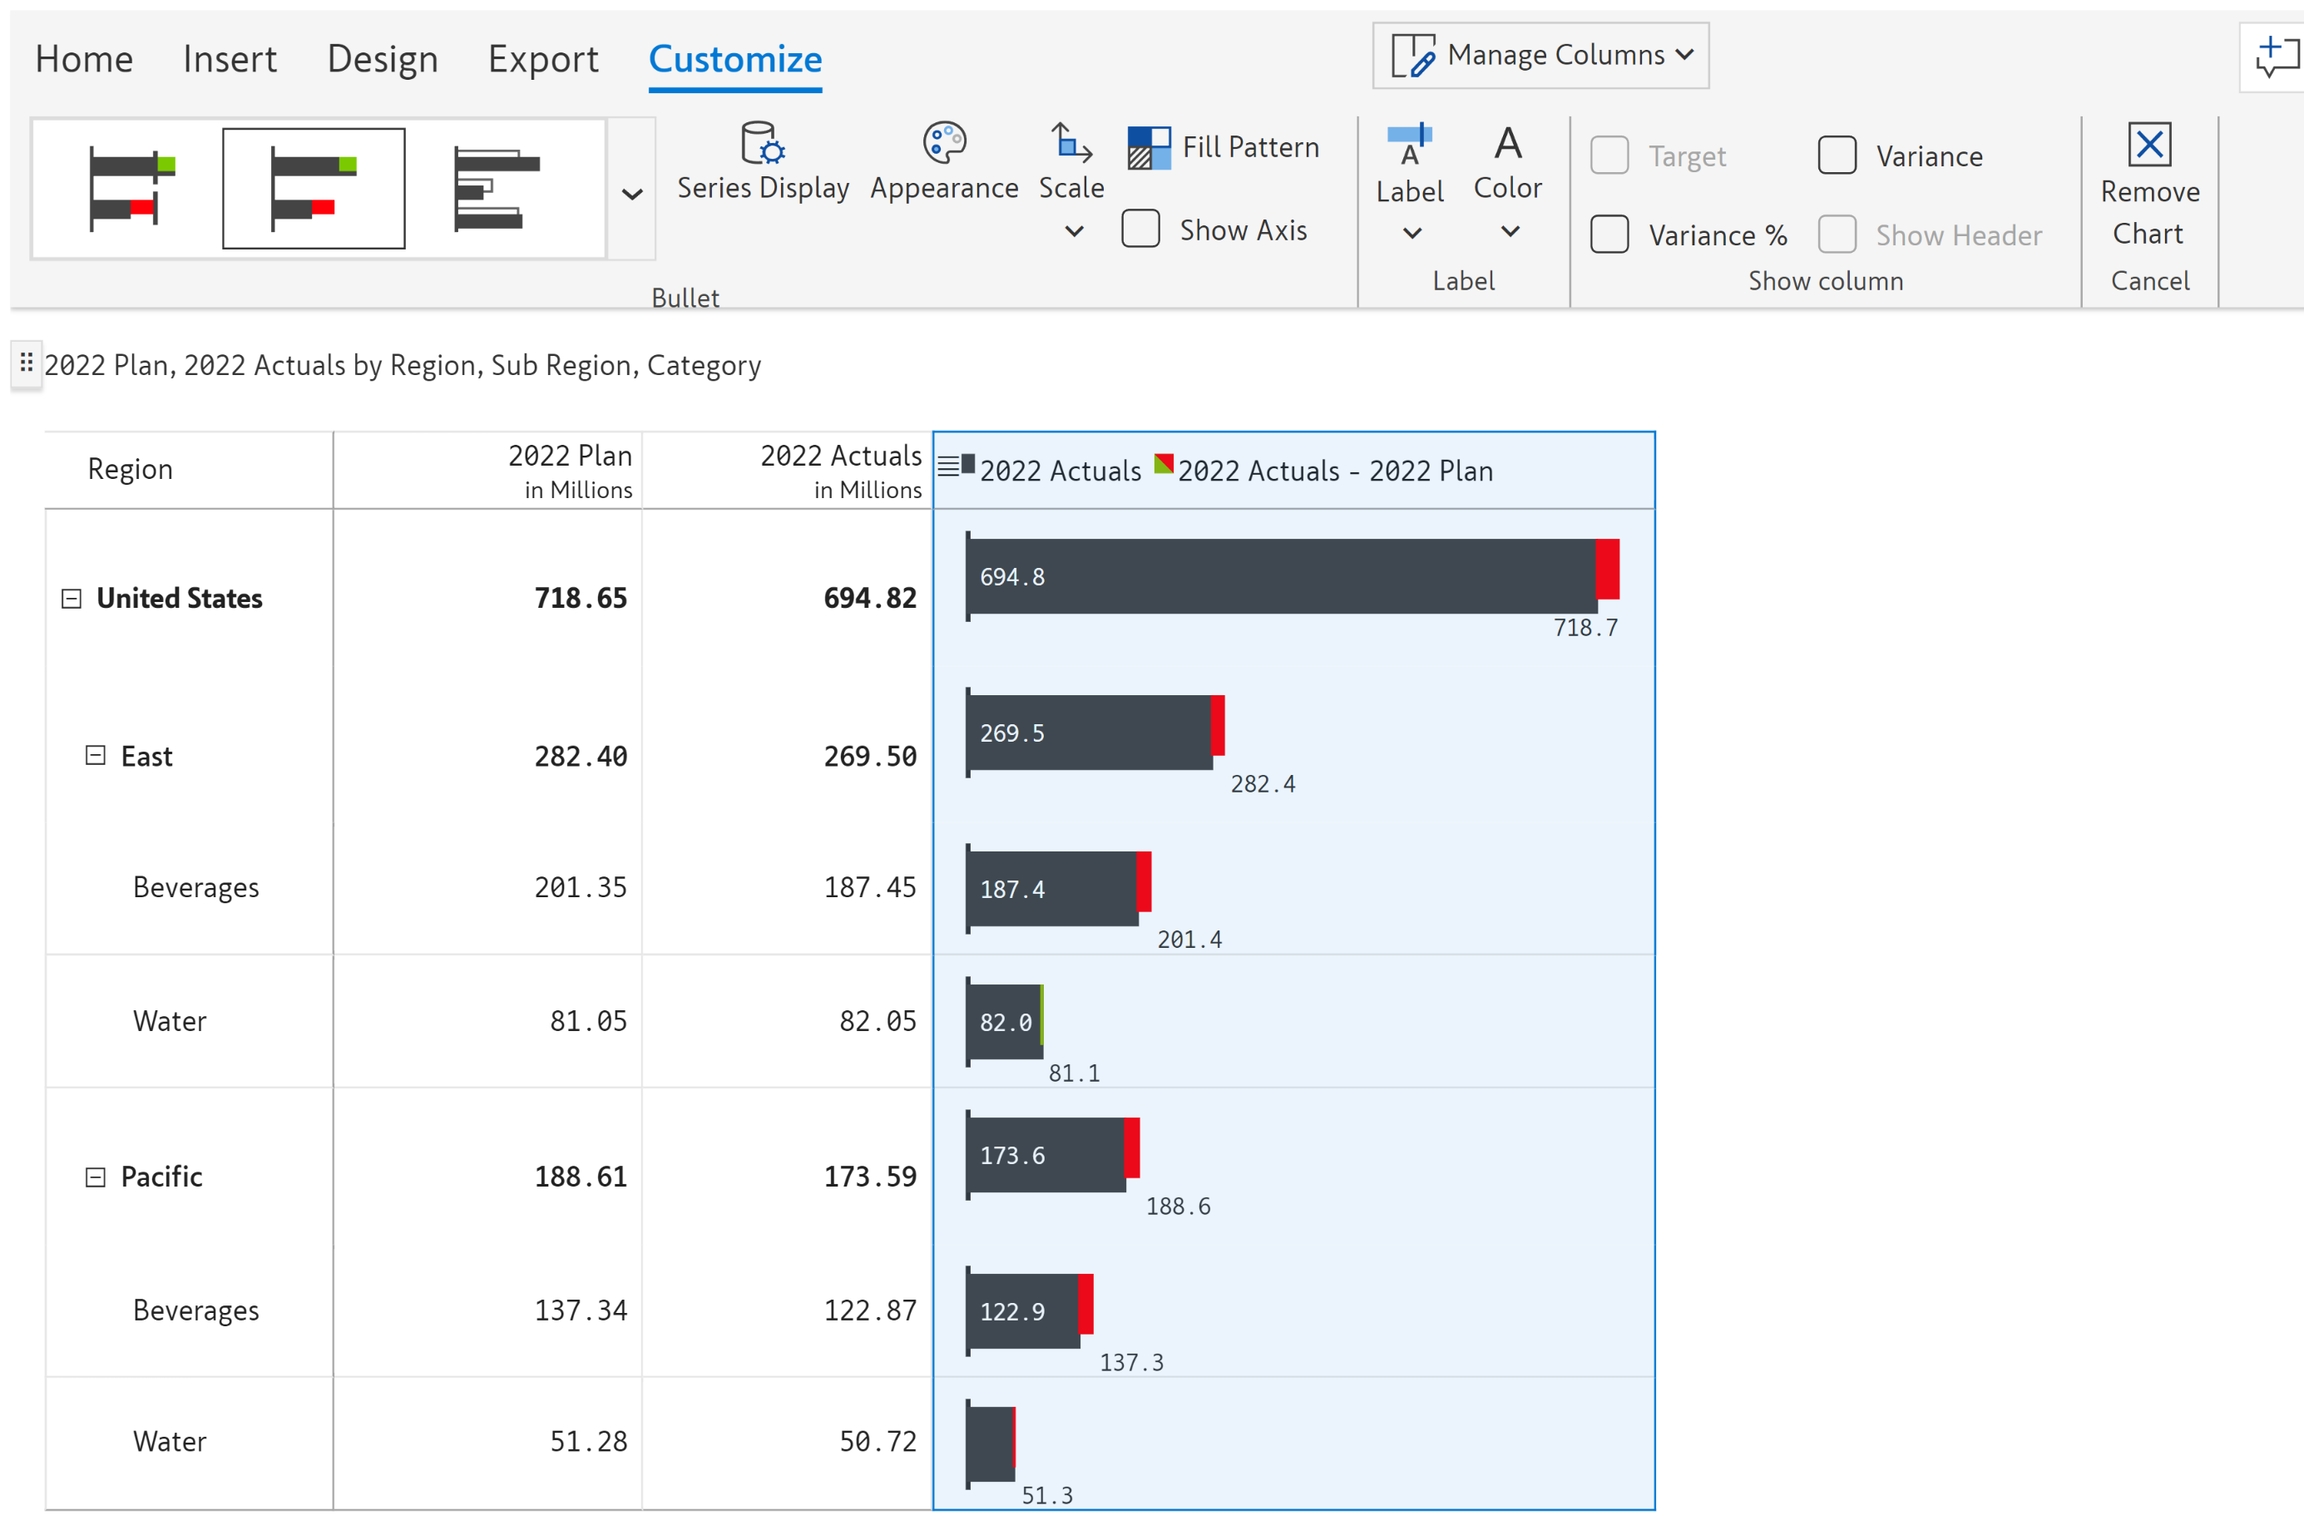The height and width of the screenshot is (1520, 2304).
Task: Select the first bullet chart style thumbnail
Action: click(x=132, y=188)
